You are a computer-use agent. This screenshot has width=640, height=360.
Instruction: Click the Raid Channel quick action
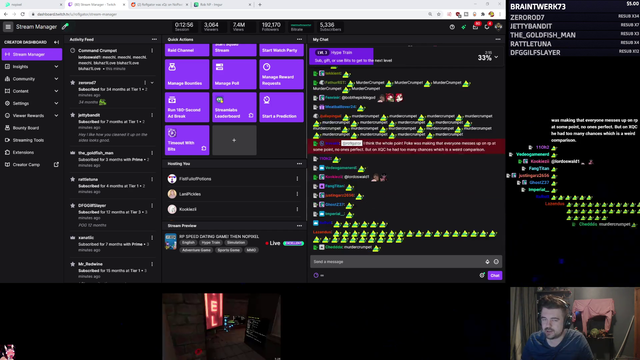pyautogui.click(x=187, y=50)
